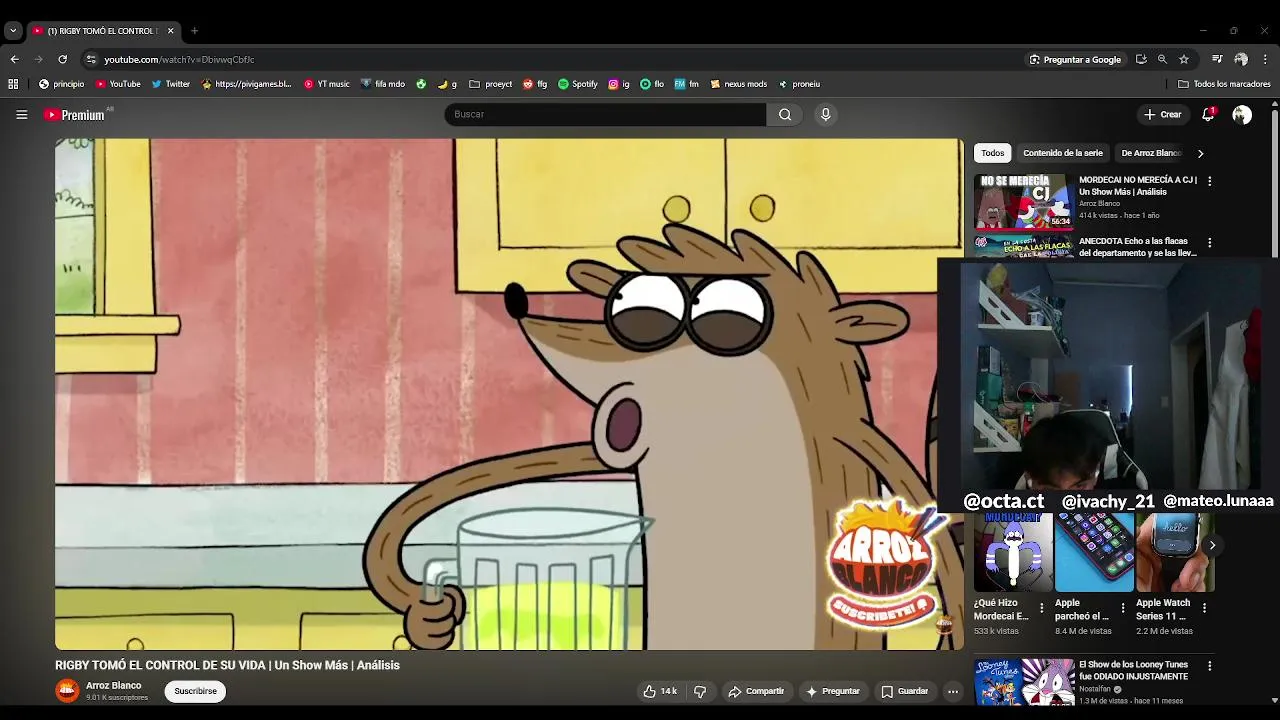Open the nexus mods bookmark
The height and width of the screenshot is (720, 1280).
coord(738,84)
